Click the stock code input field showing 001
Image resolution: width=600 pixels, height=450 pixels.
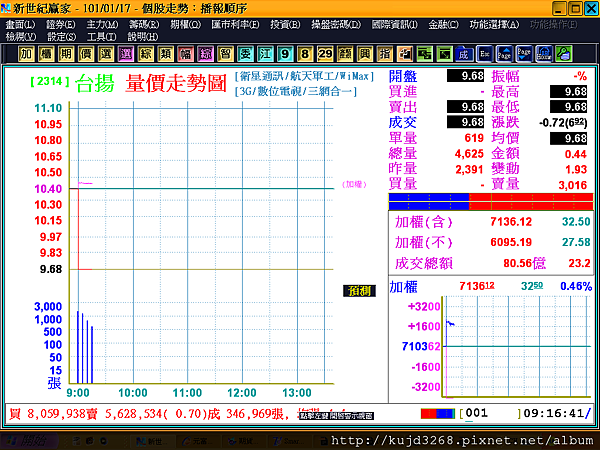click(x=491, y=413)
